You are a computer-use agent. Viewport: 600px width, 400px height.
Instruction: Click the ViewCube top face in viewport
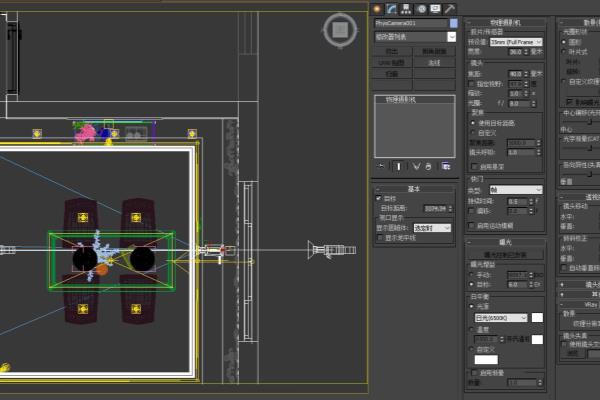(x=340, y=30)
